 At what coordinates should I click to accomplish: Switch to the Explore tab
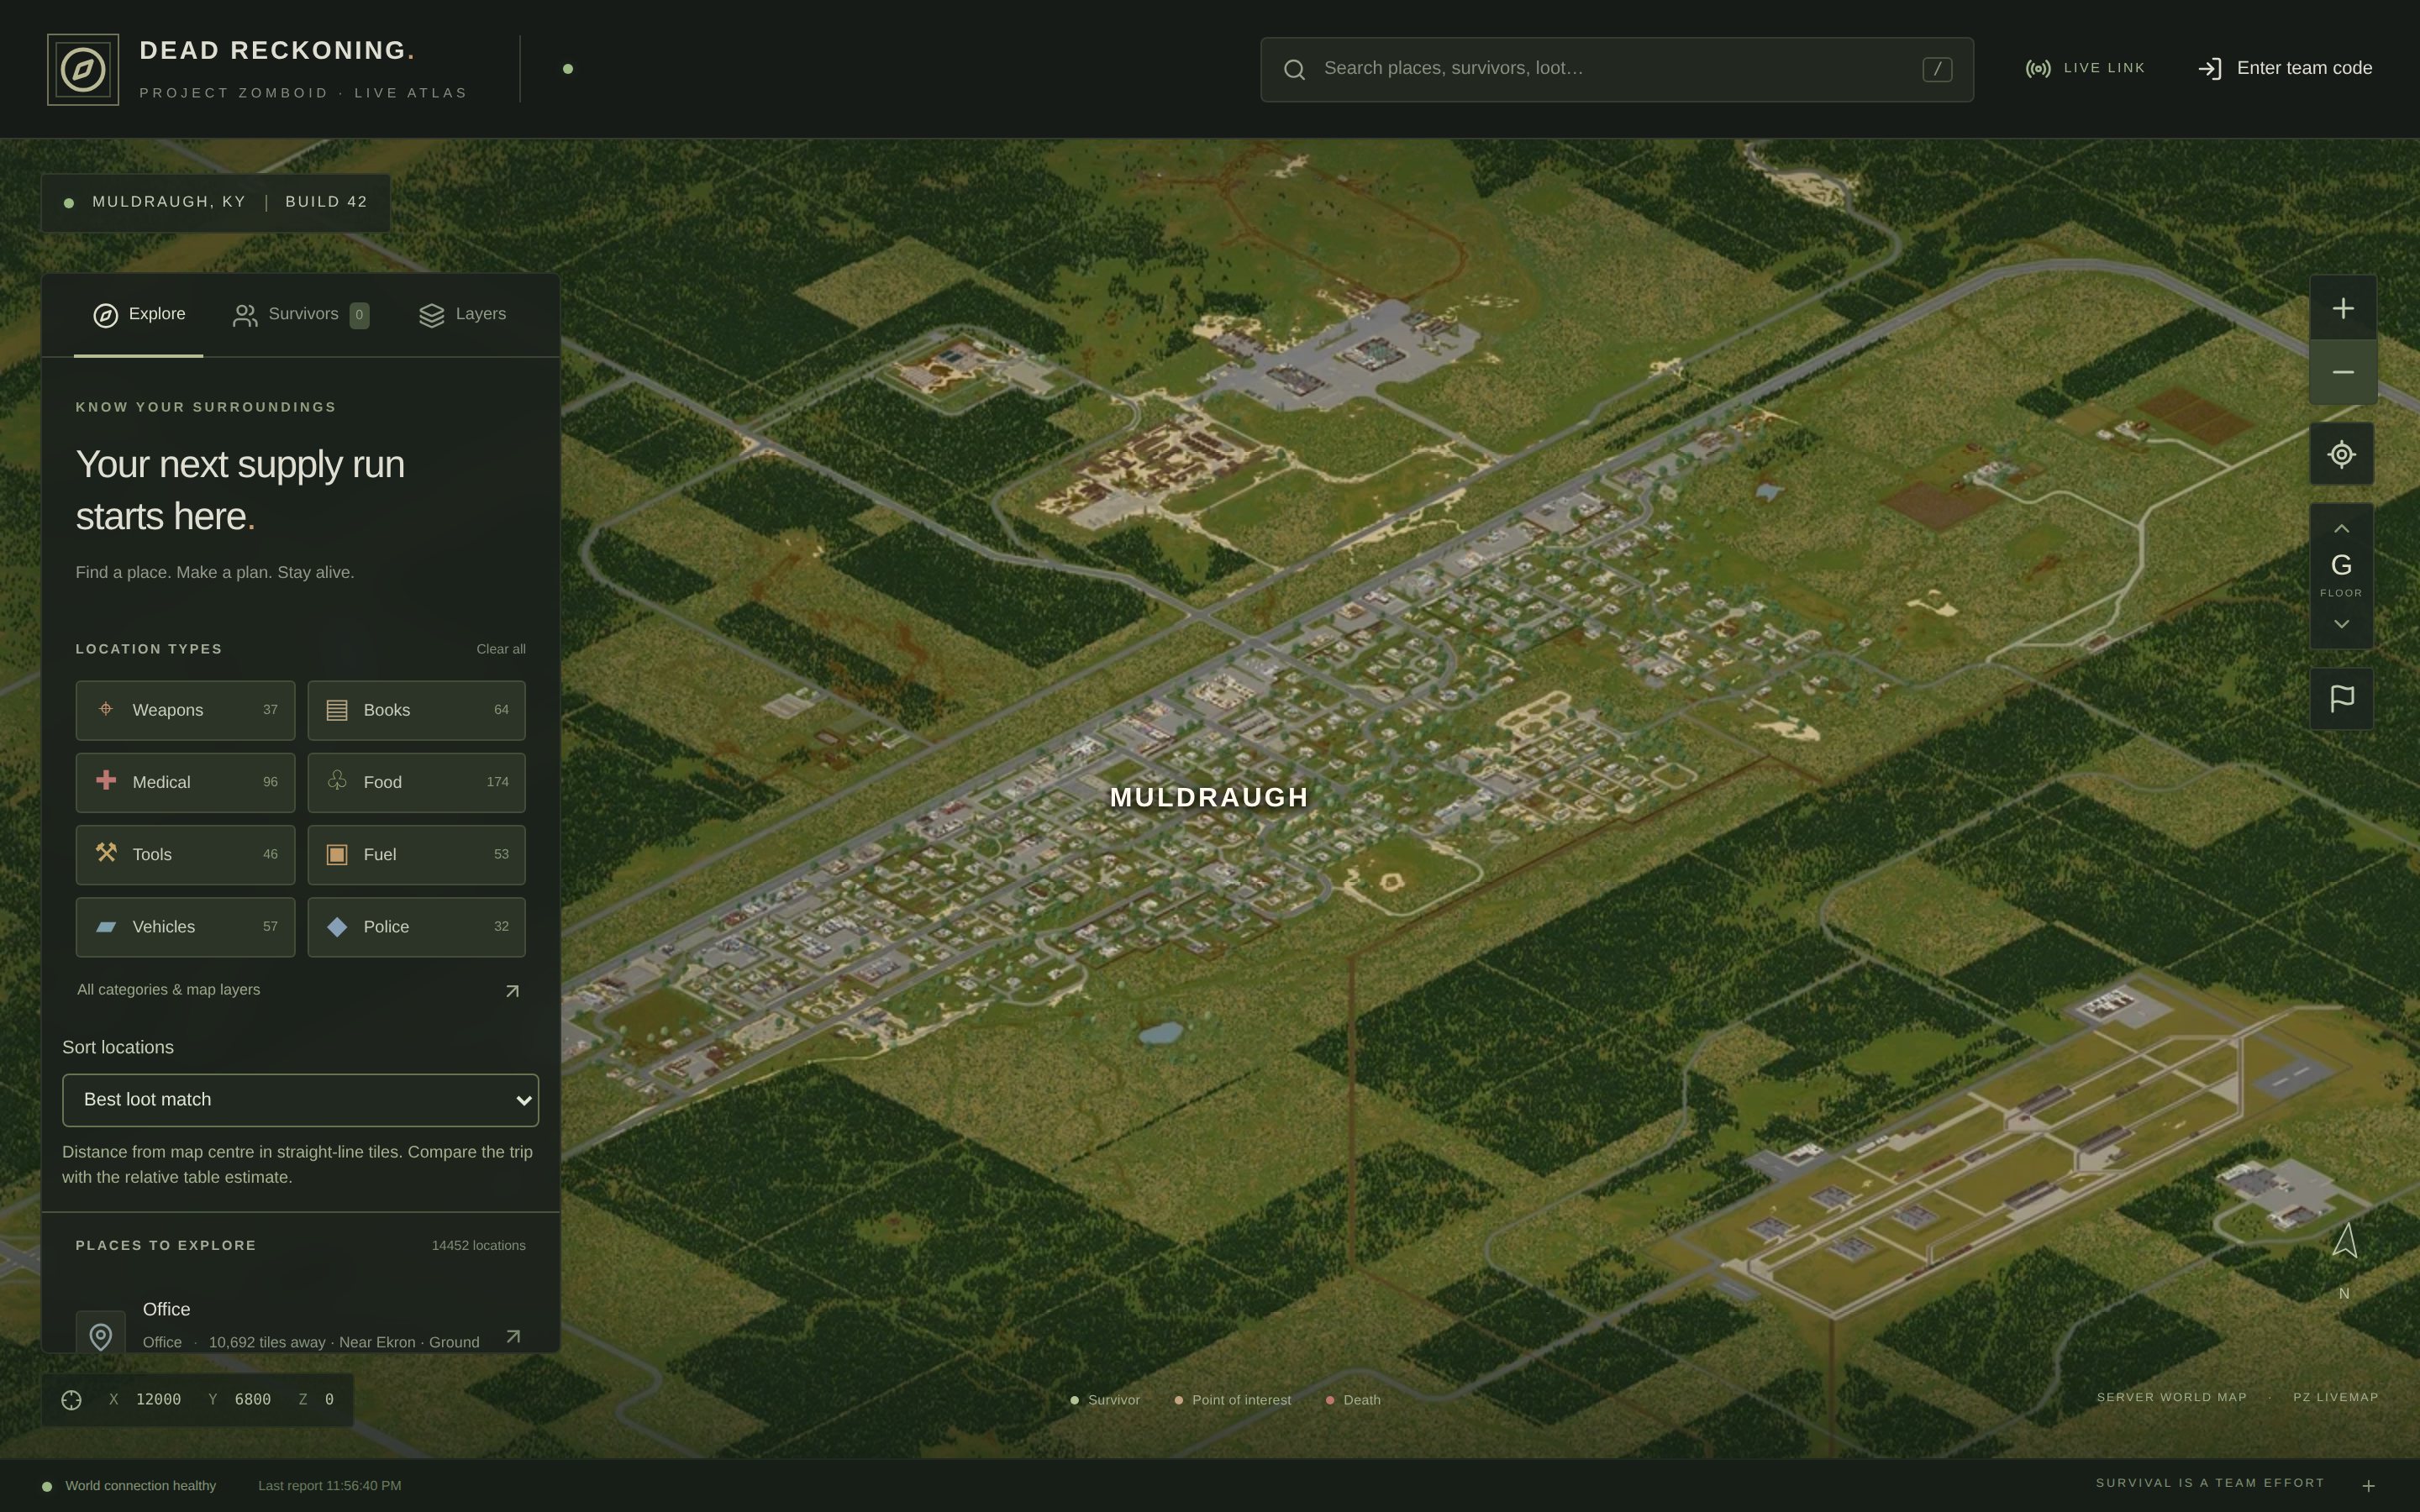[x=139, y=315]
